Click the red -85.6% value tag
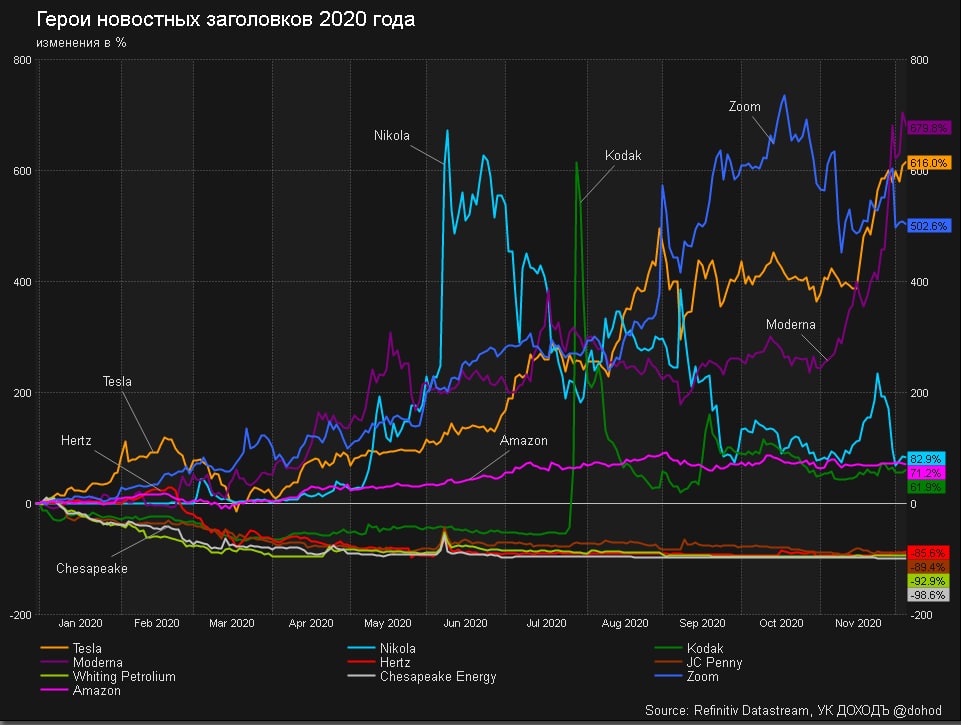This screenshot has height=725, width=961. pyautogui.click(x=929, y=553)
